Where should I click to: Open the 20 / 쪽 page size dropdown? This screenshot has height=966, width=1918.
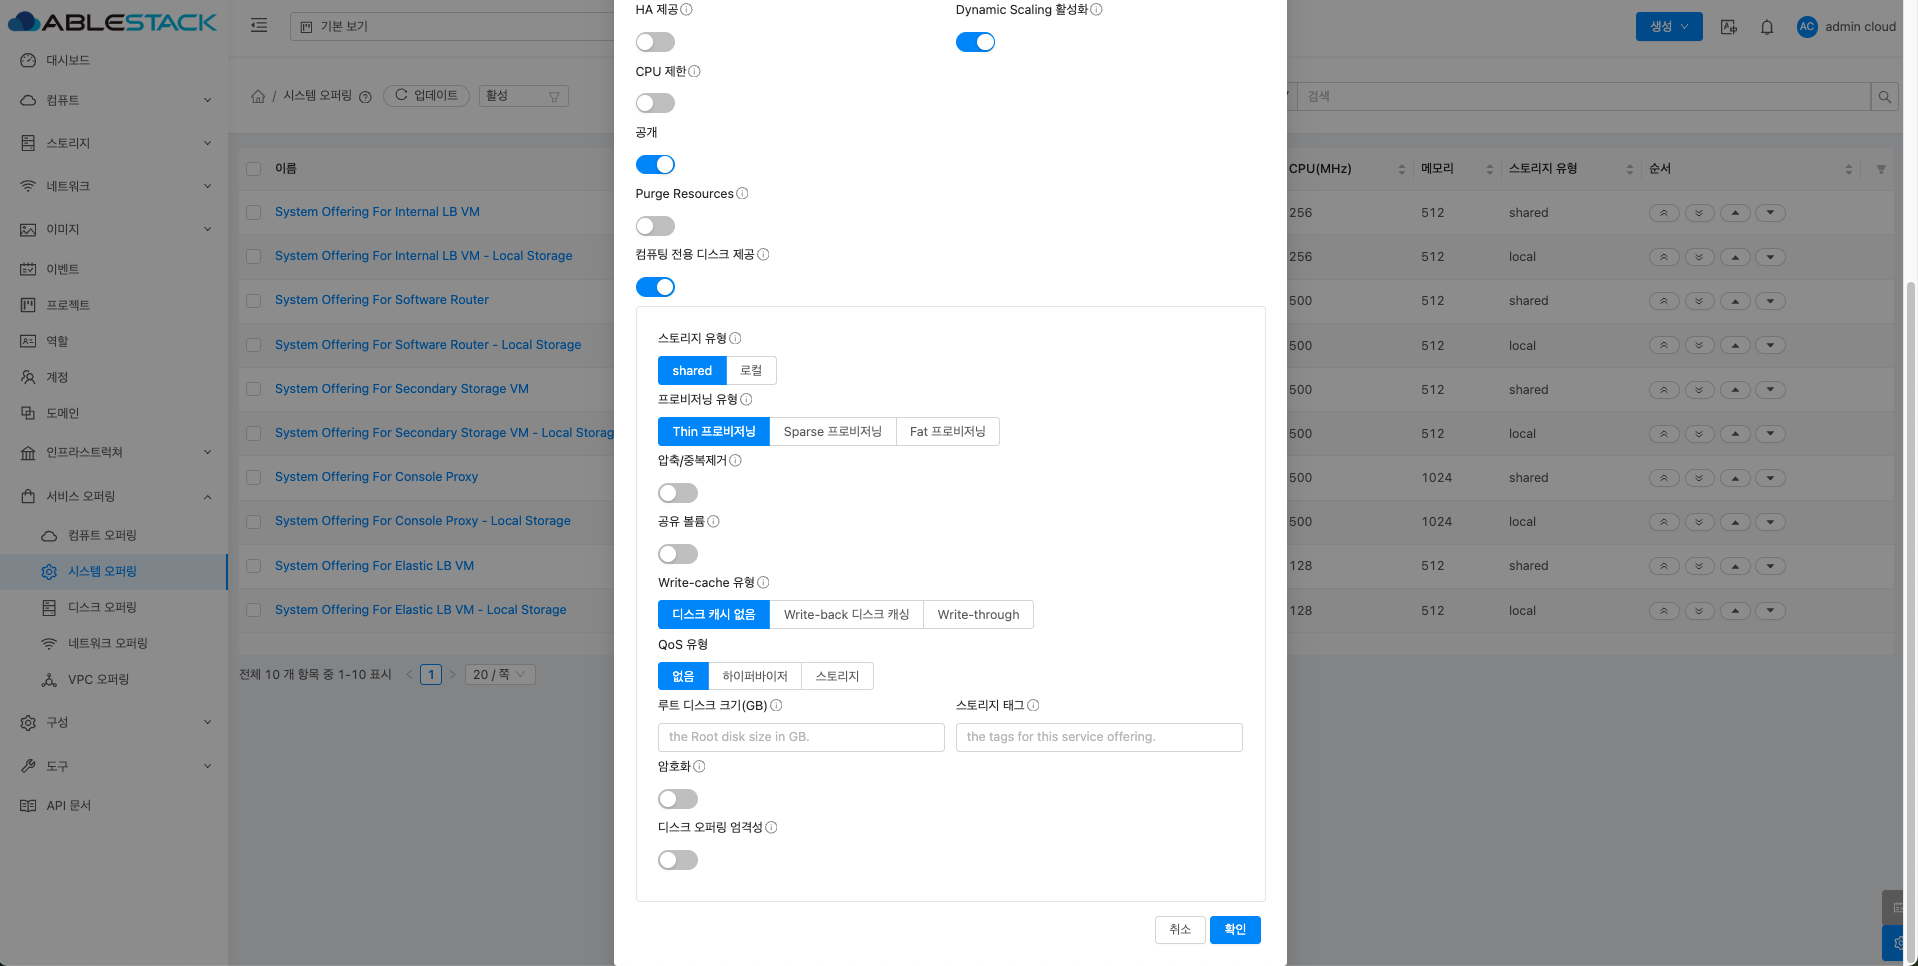[499, 675]
